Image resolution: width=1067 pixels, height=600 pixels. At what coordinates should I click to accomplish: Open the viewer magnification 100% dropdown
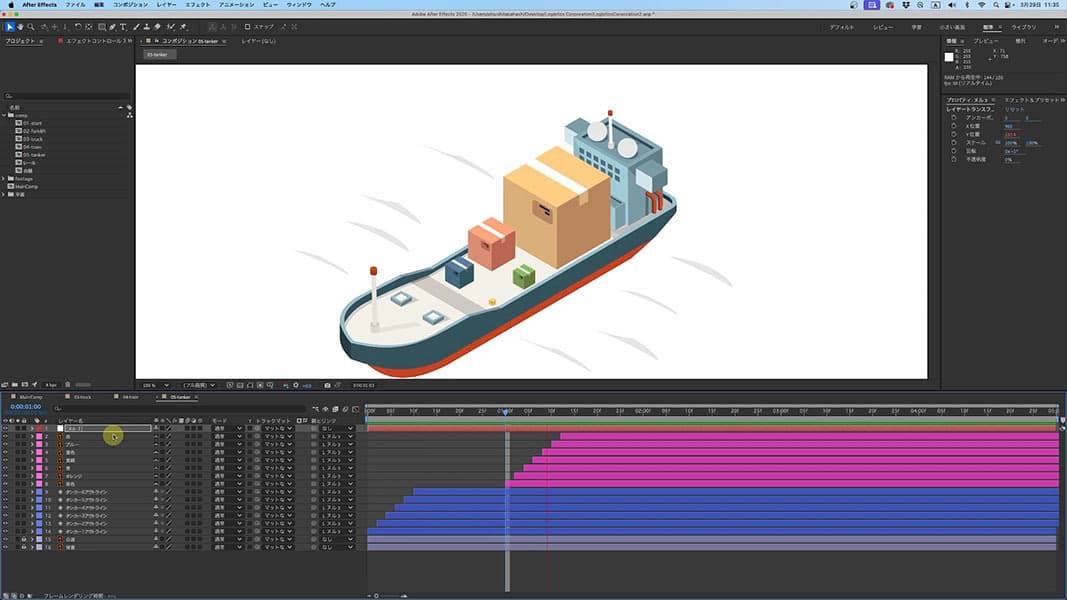[x=150, y=385]
